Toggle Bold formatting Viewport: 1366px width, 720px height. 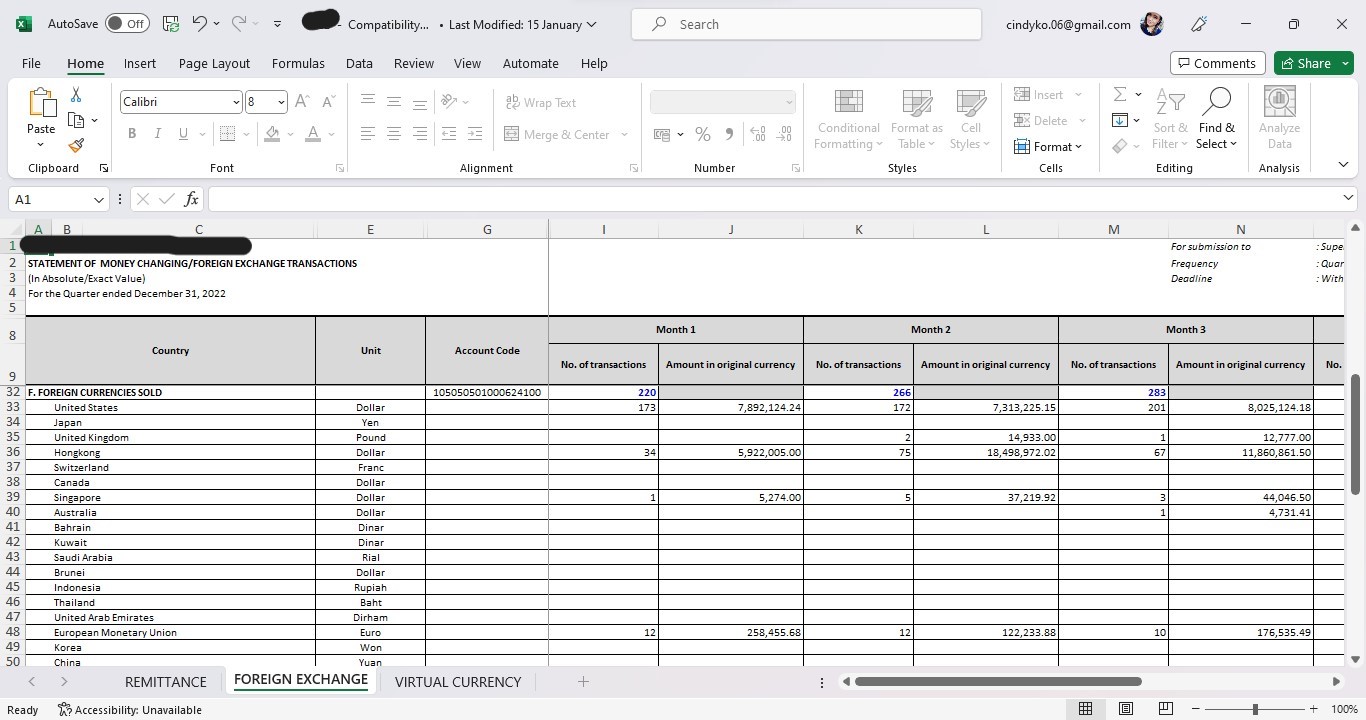point(132,134)
